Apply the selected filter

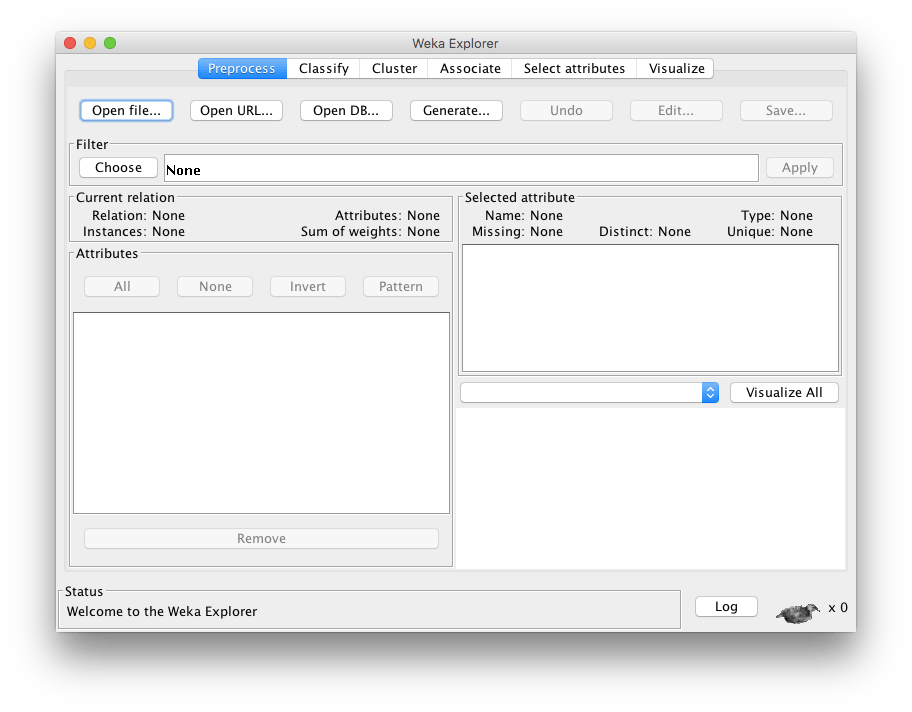coord(800,168)
